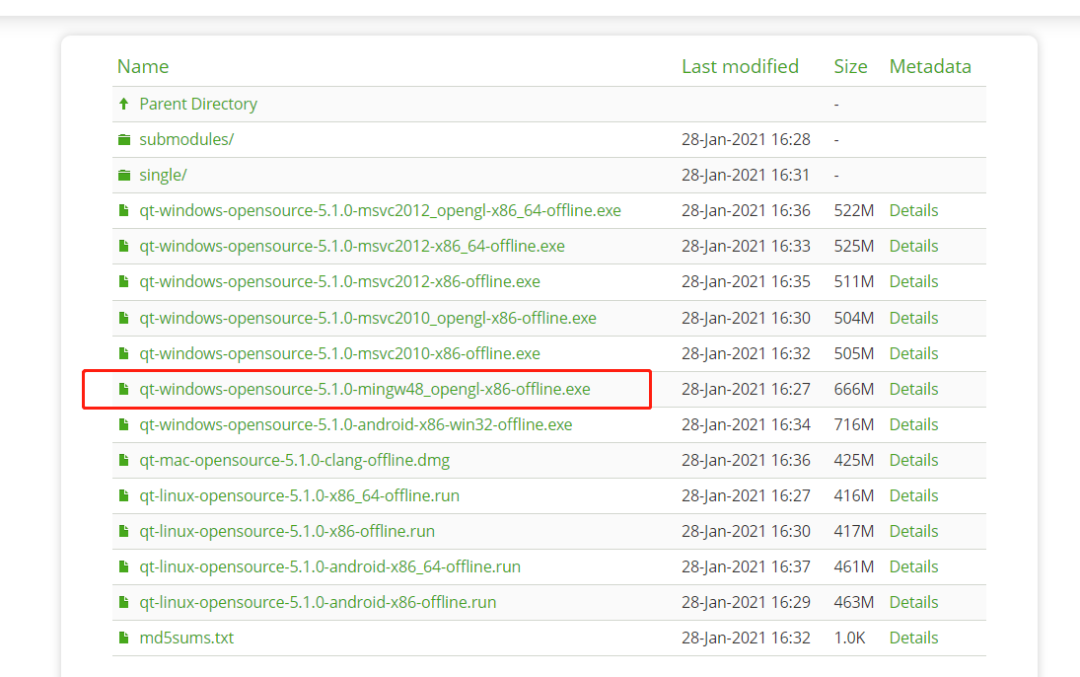
Task: Open Details for msvc2012-x86_64-offline.exe
Action: (914, 246)
